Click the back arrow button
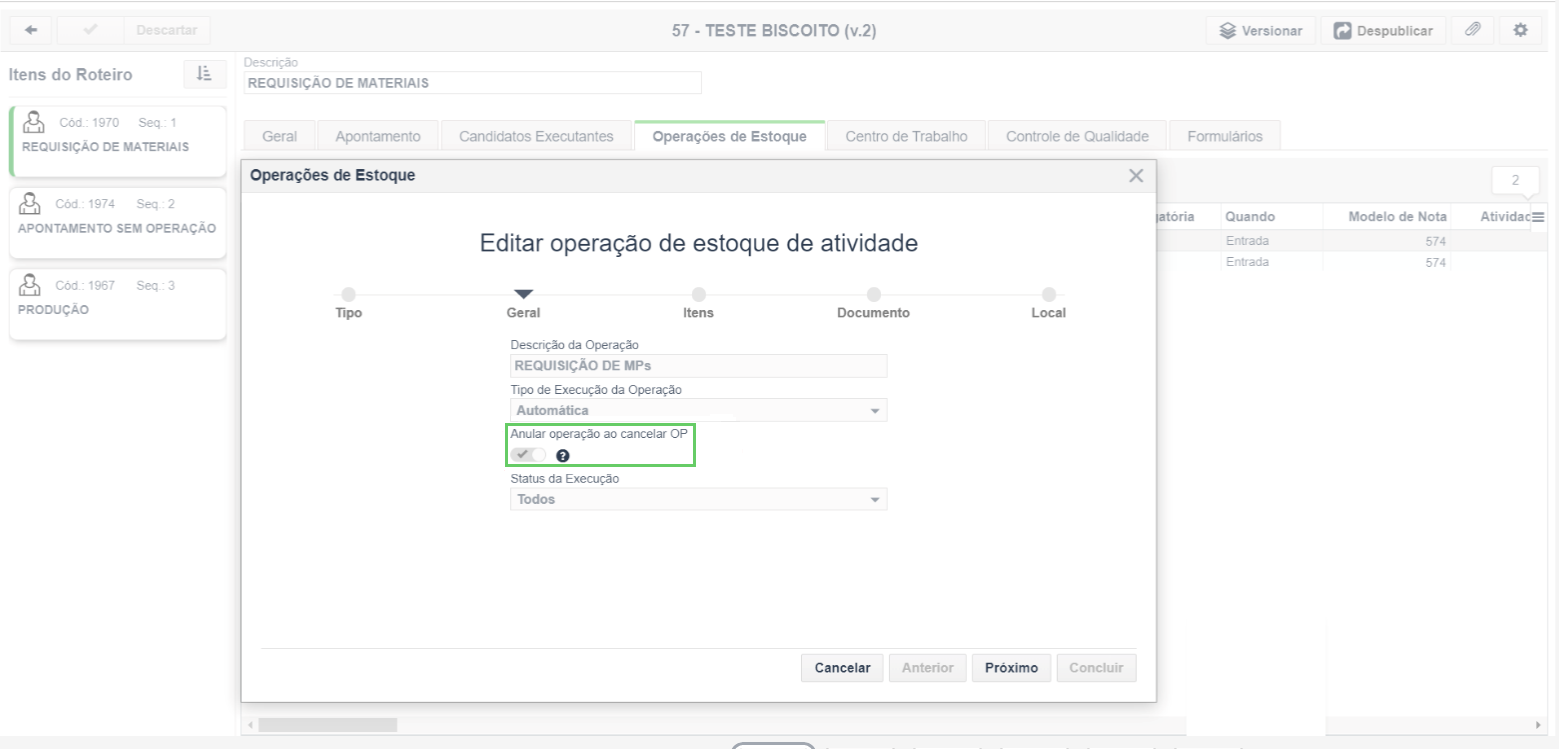1559x749 pixels. point(31,31)
